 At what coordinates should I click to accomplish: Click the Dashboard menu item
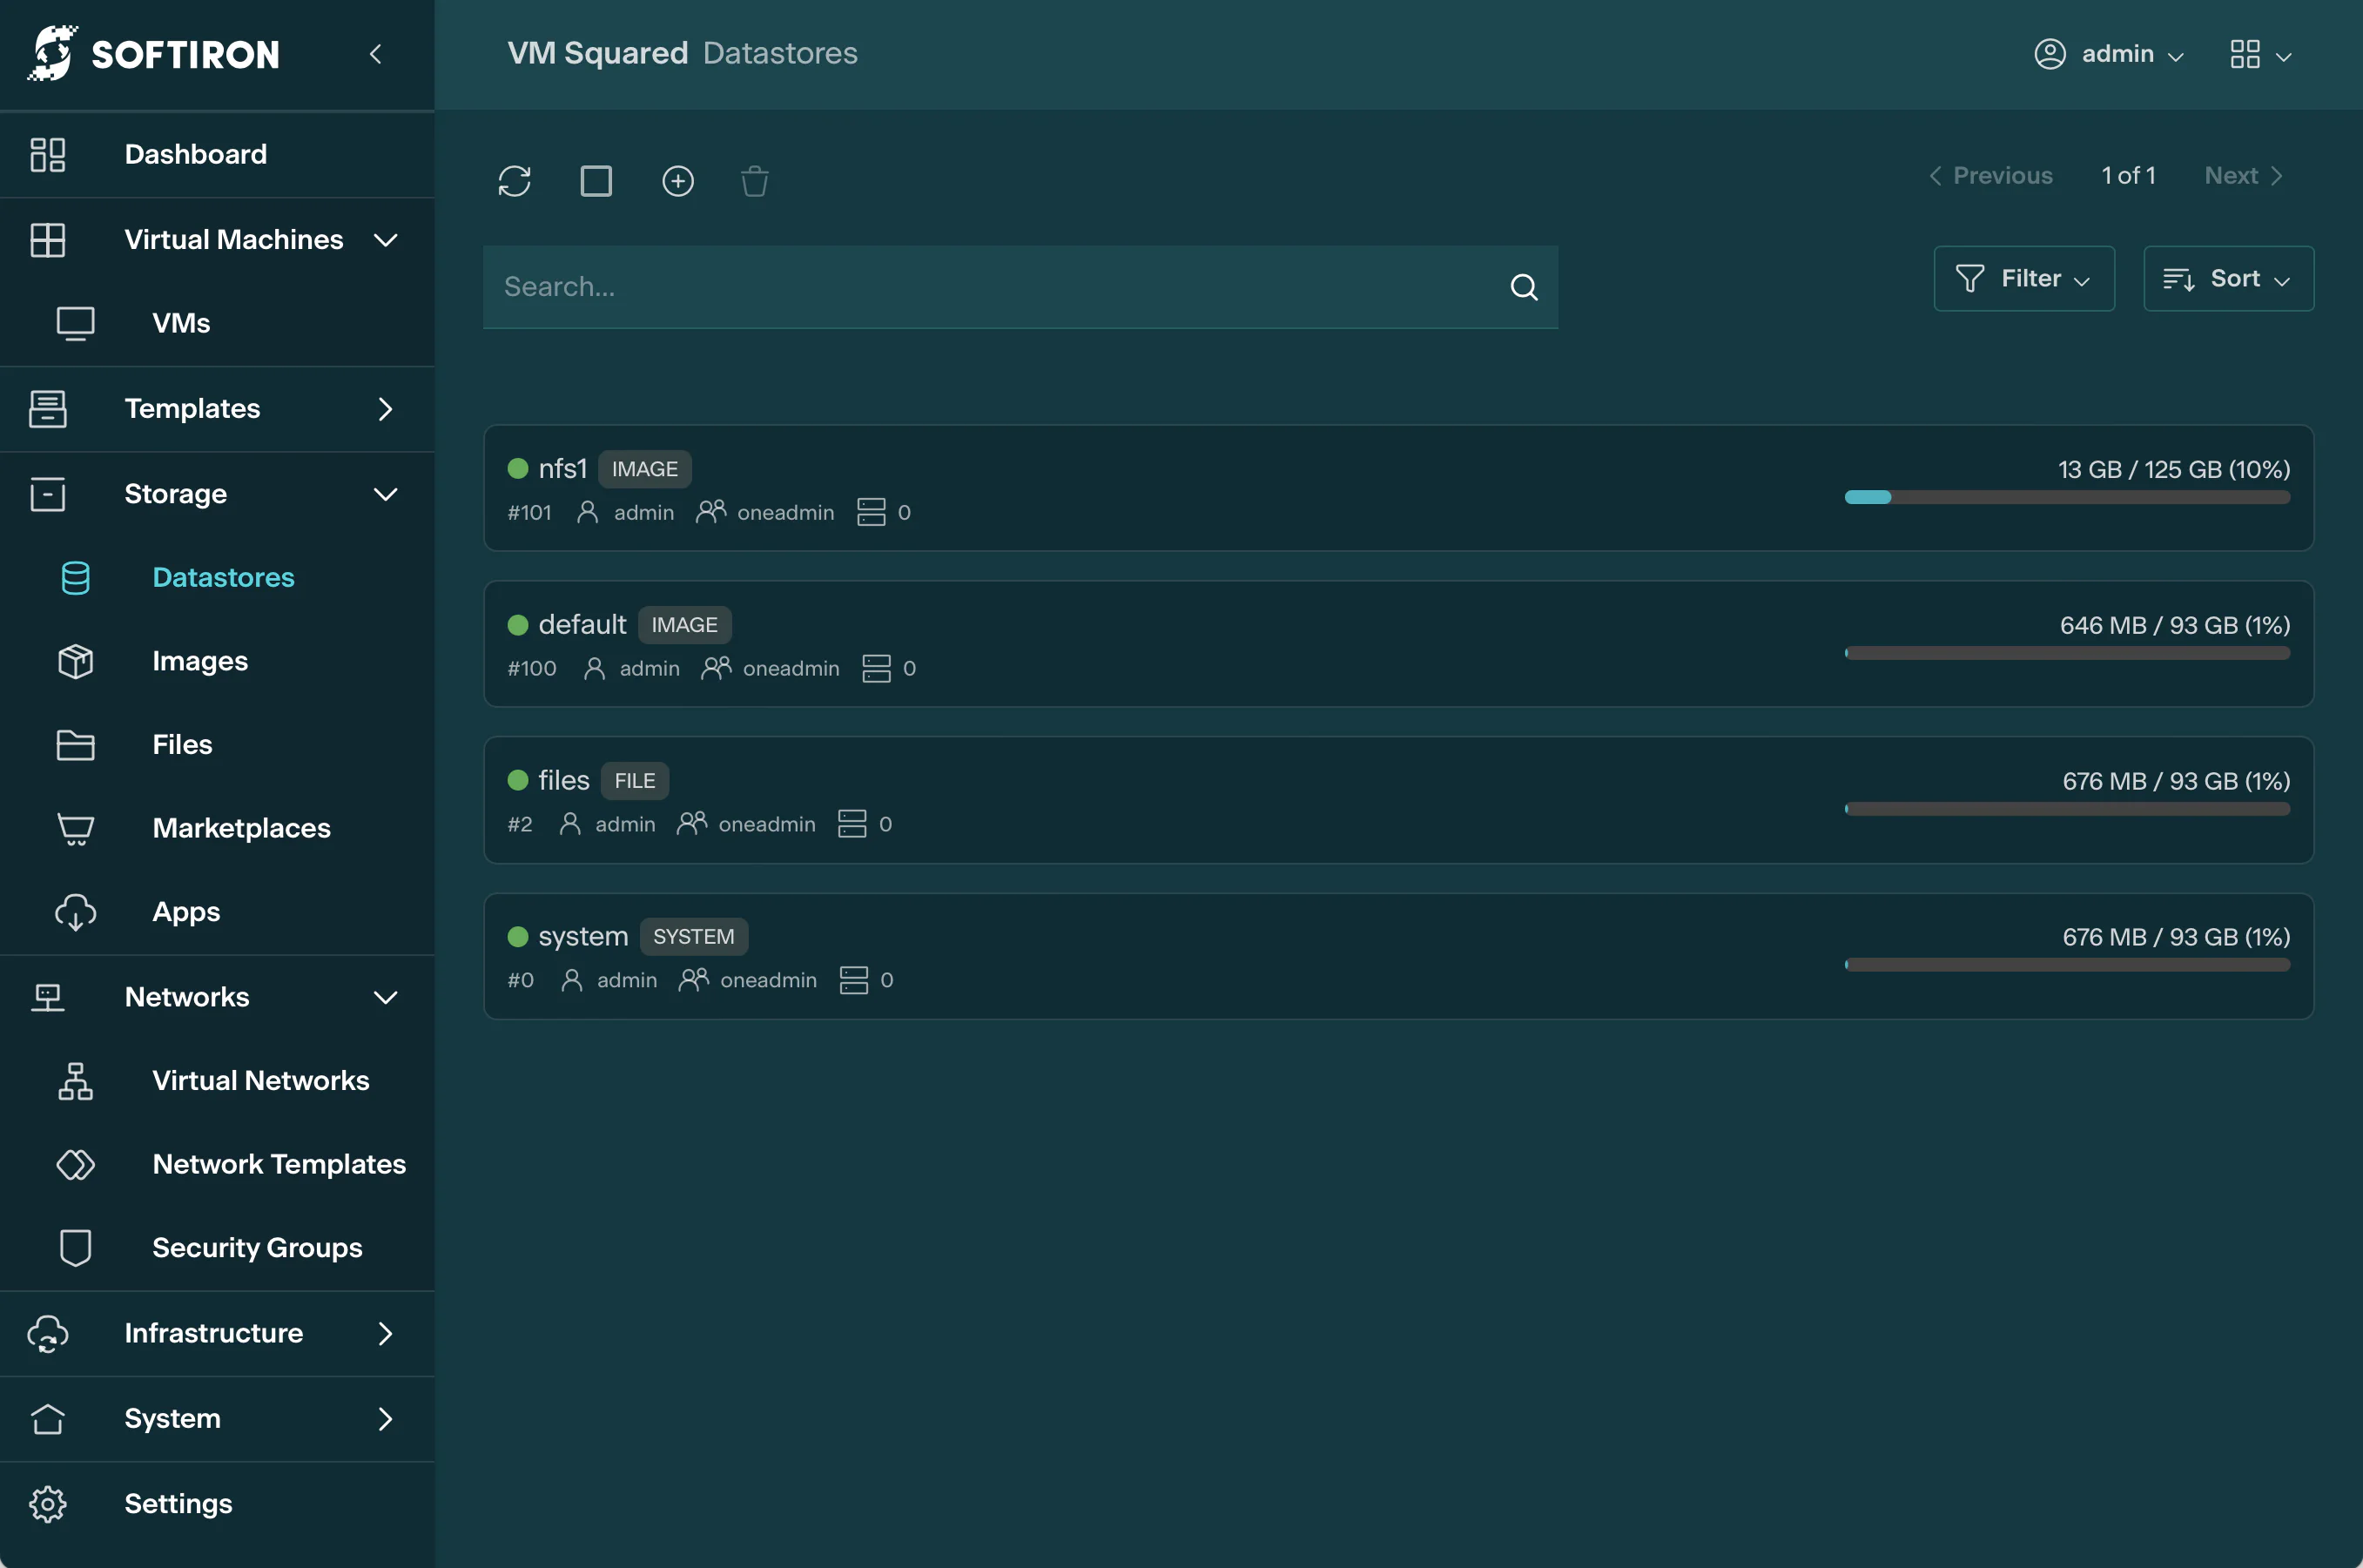click(194, 154)
